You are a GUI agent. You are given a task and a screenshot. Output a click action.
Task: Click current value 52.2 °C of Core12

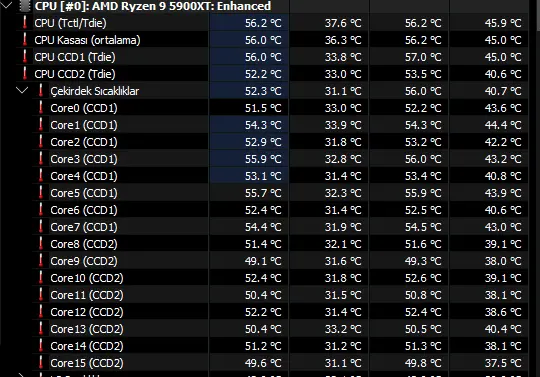point(263,312)
